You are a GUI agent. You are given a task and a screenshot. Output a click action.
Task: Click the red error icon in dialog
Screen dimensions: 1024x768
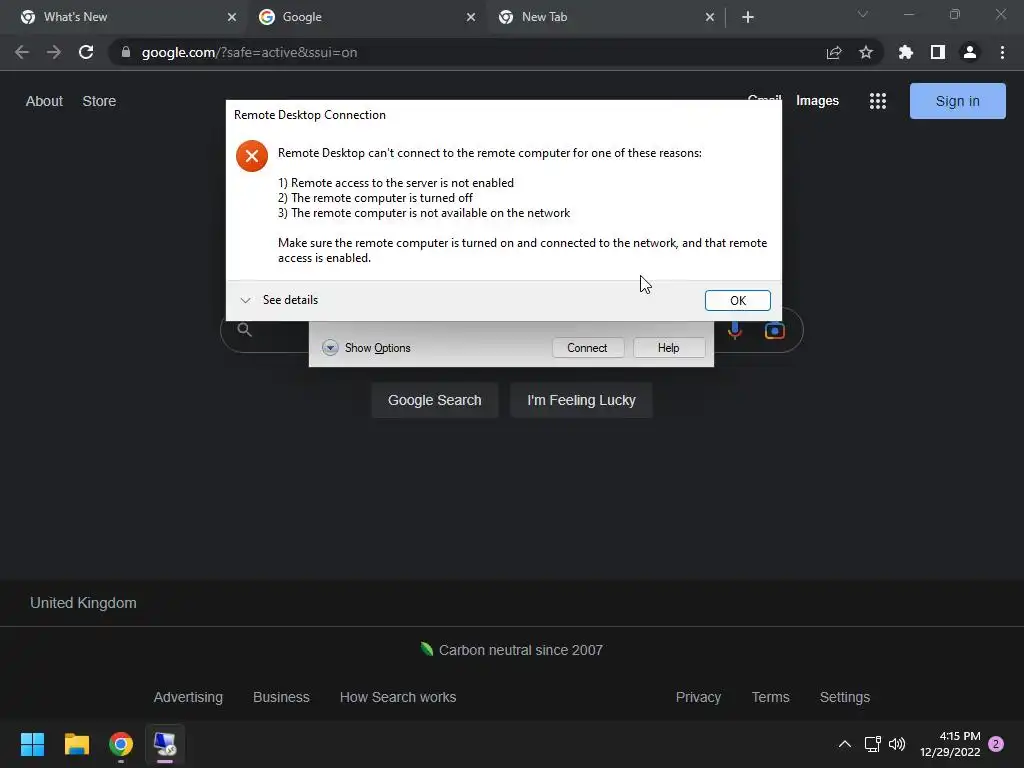pos(251,156)
